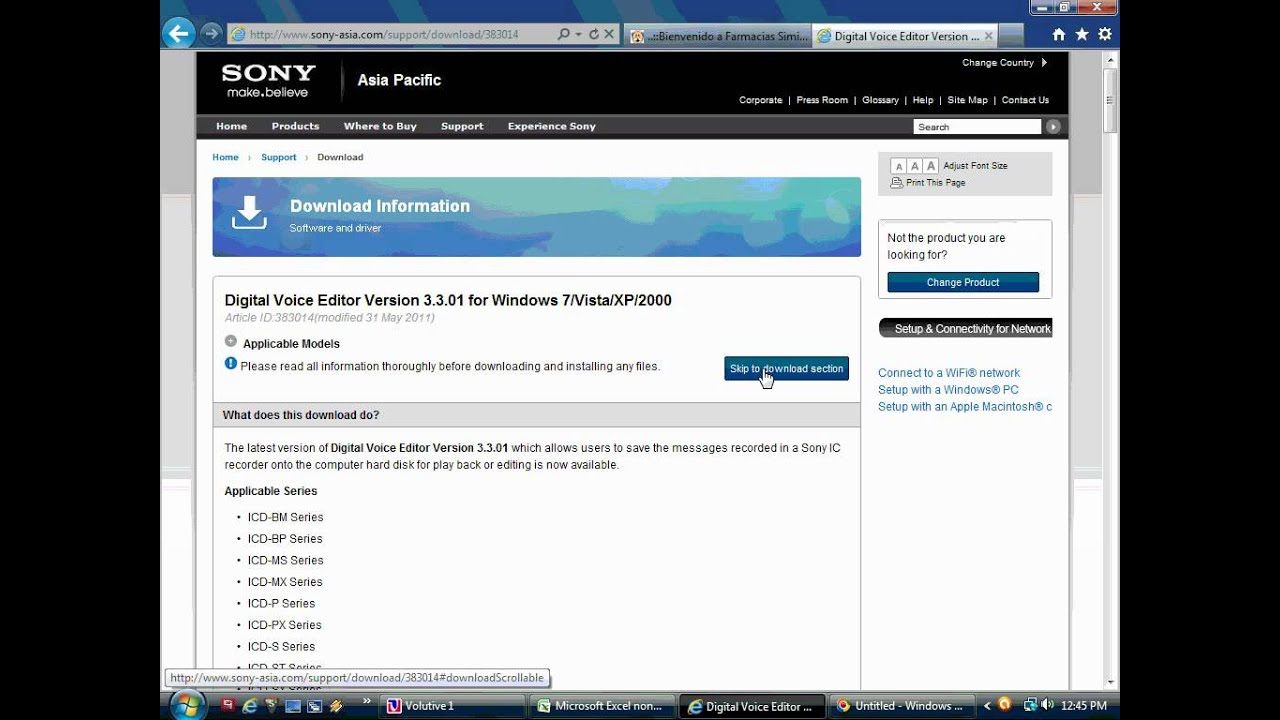The height and width of the screenshot is (720, 1280).
Task: Click the browser Forward arrow button
Action: (x=210, y=34)
